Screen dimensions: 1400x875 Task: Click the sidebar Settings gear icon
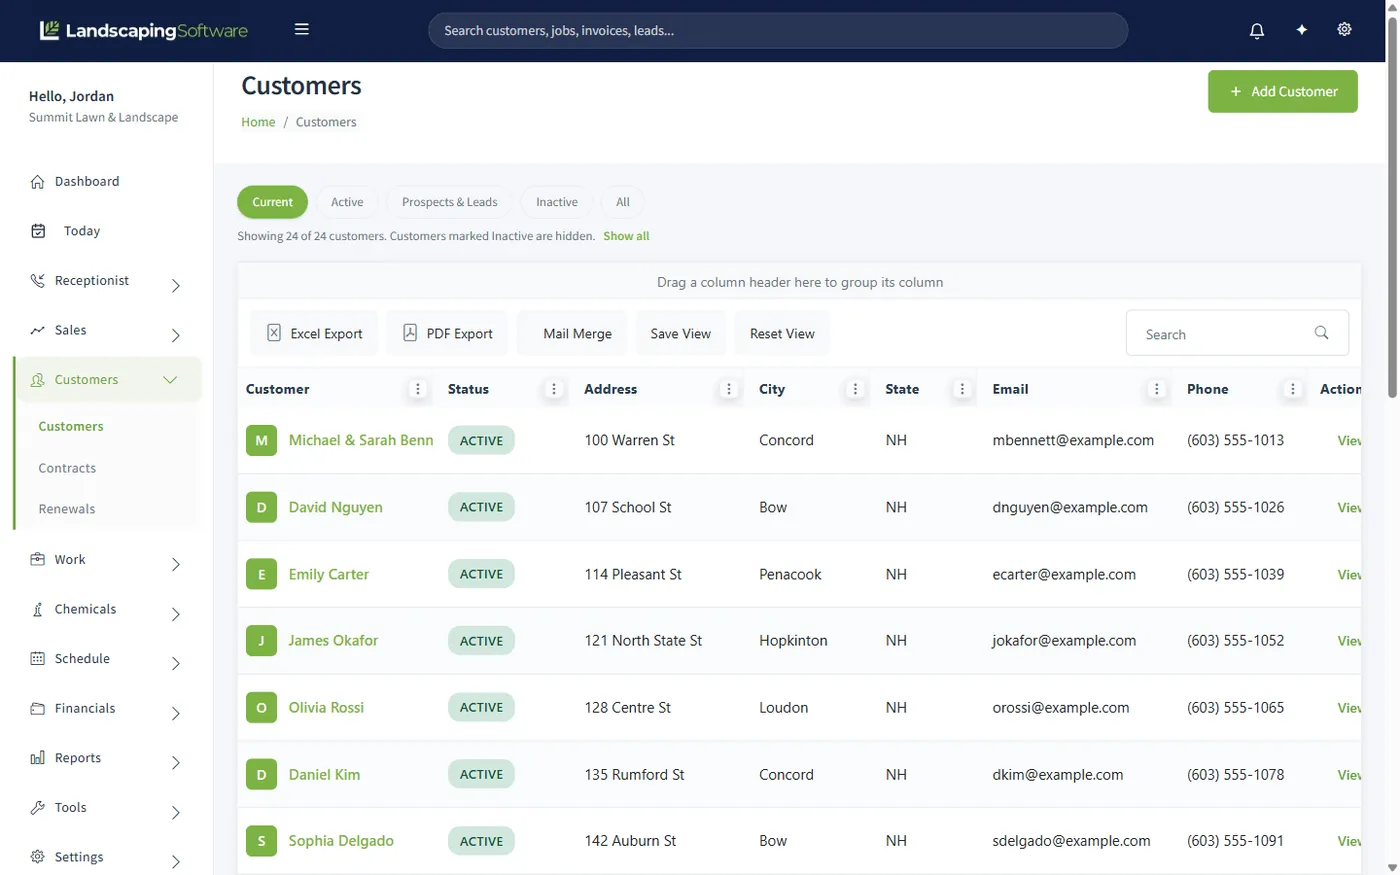coord(38,857)
